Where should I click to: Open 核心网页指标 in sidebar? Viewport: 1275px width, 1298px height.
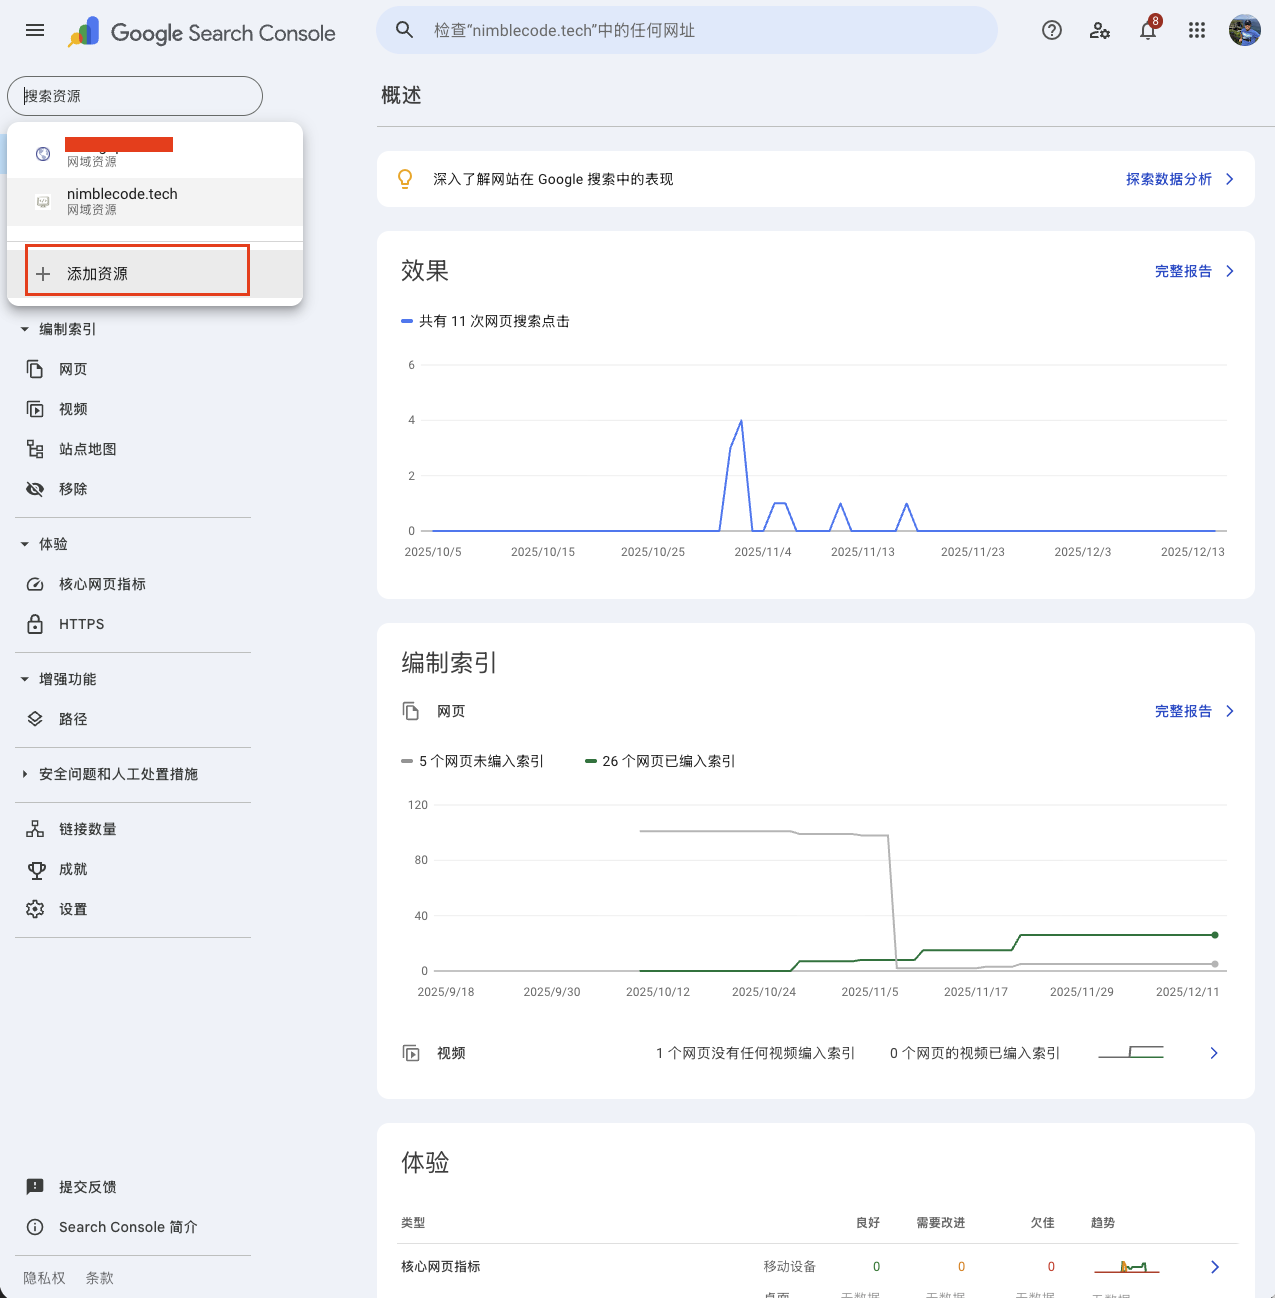pos(101,584)
